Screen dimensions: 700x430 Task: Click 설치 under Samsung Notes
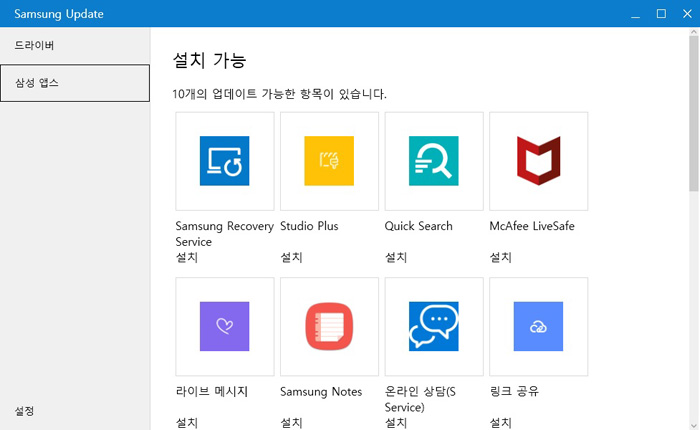click(x=291, y=422)
